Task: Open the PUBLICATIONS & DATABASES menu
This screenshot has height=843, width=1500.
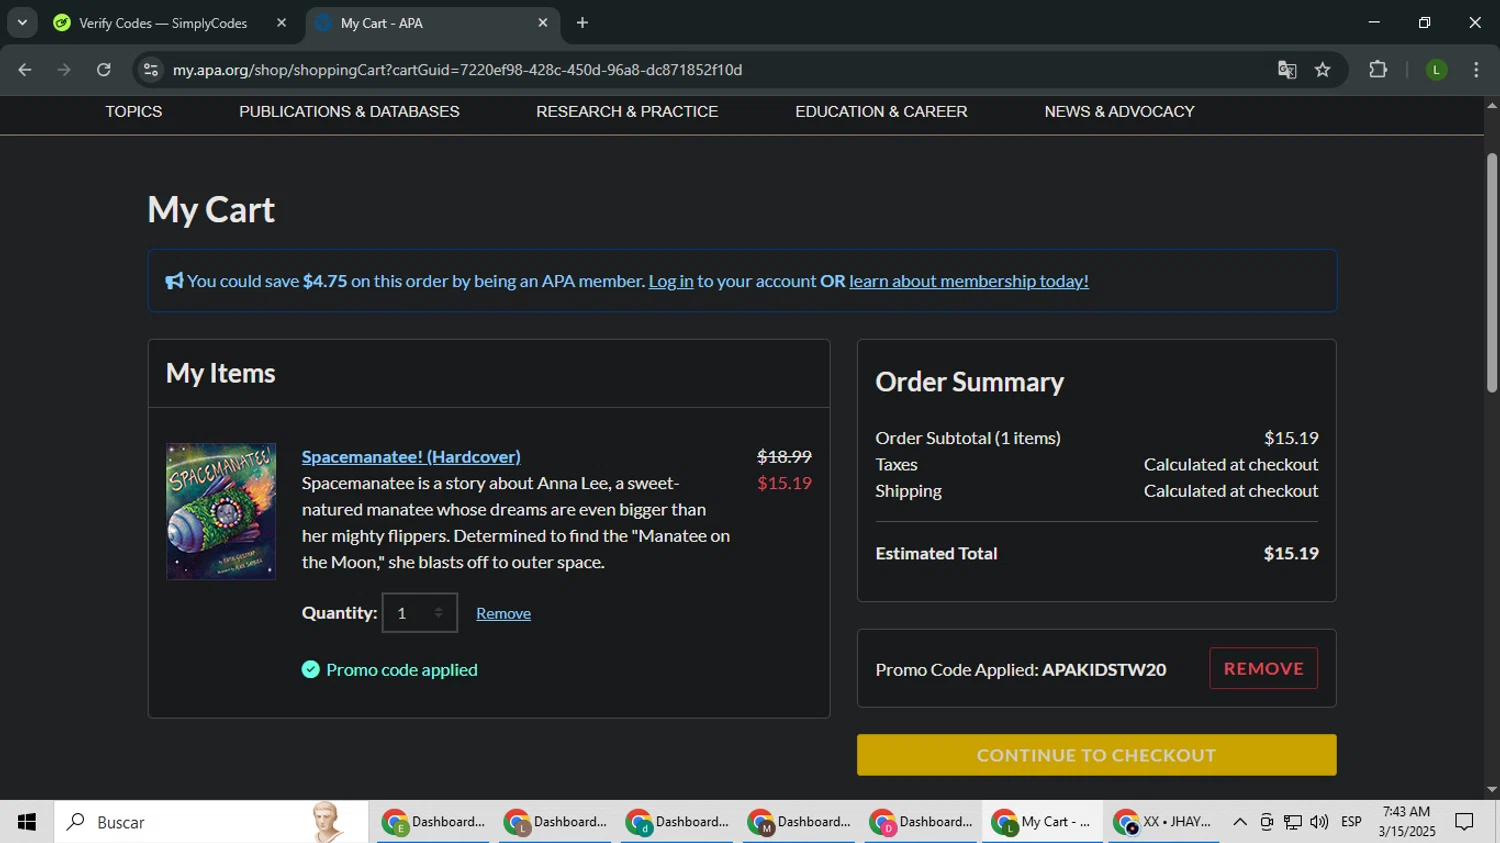Action: tap(349, 112)
